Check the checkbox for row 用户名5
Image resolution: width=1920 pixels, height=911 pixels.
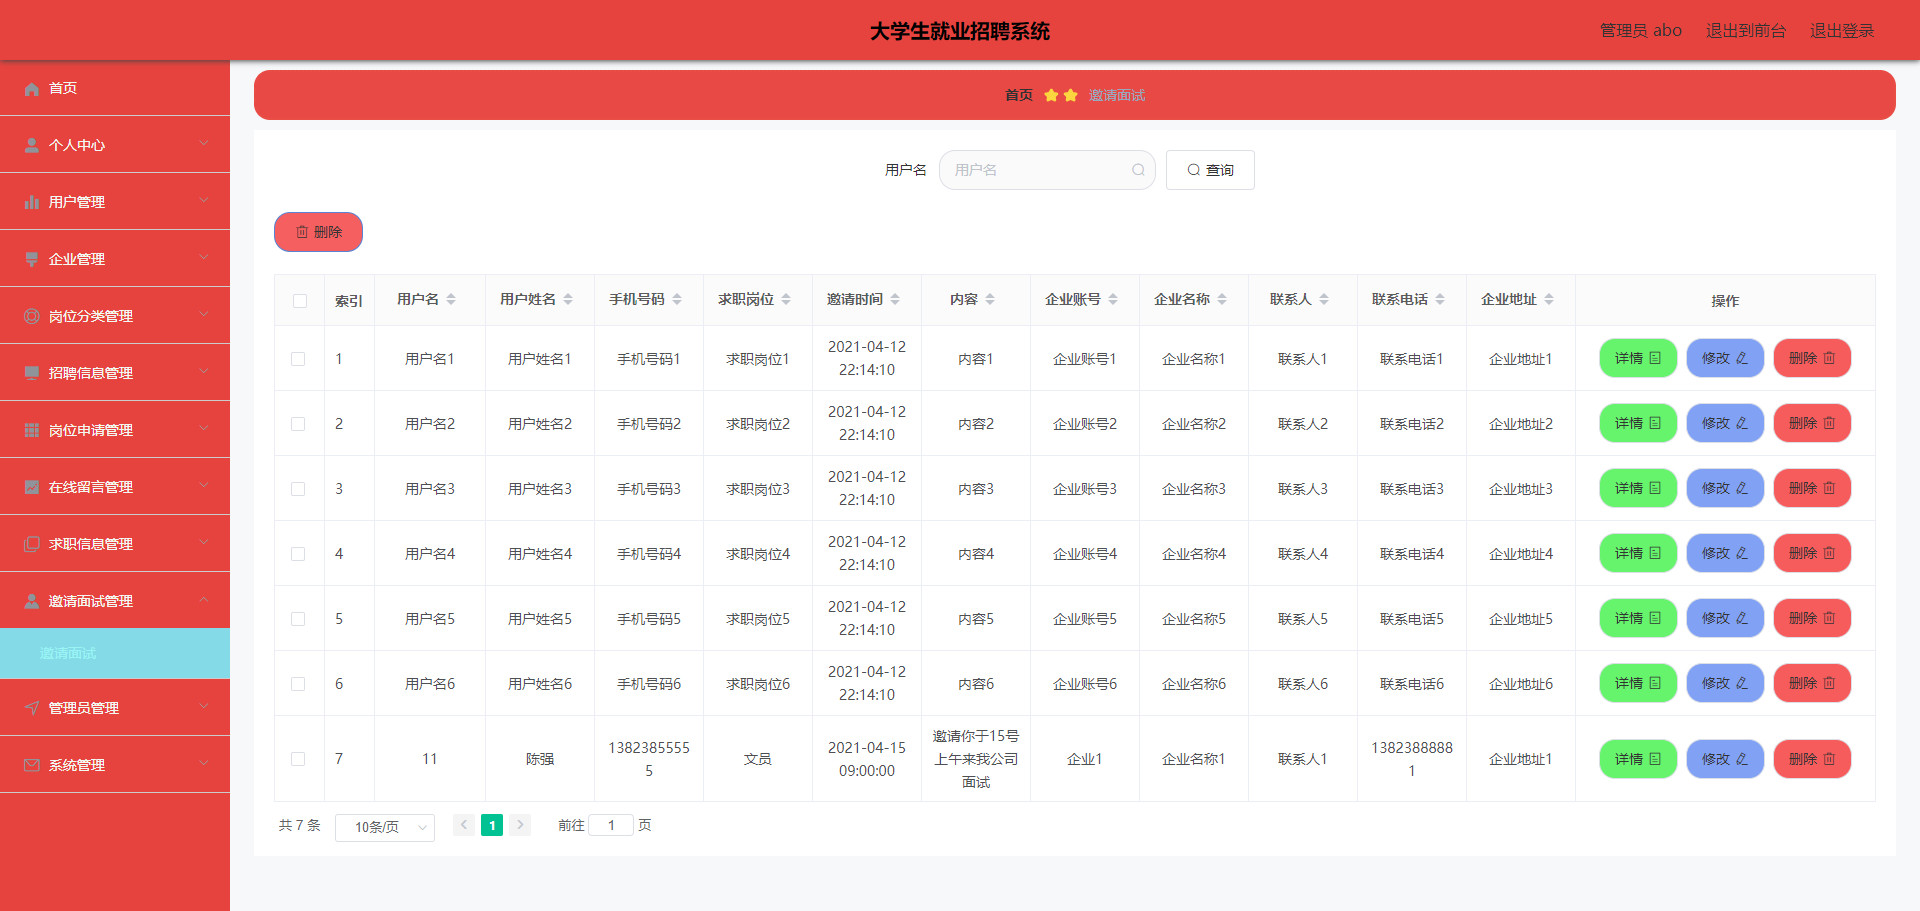tap(298, 619)
